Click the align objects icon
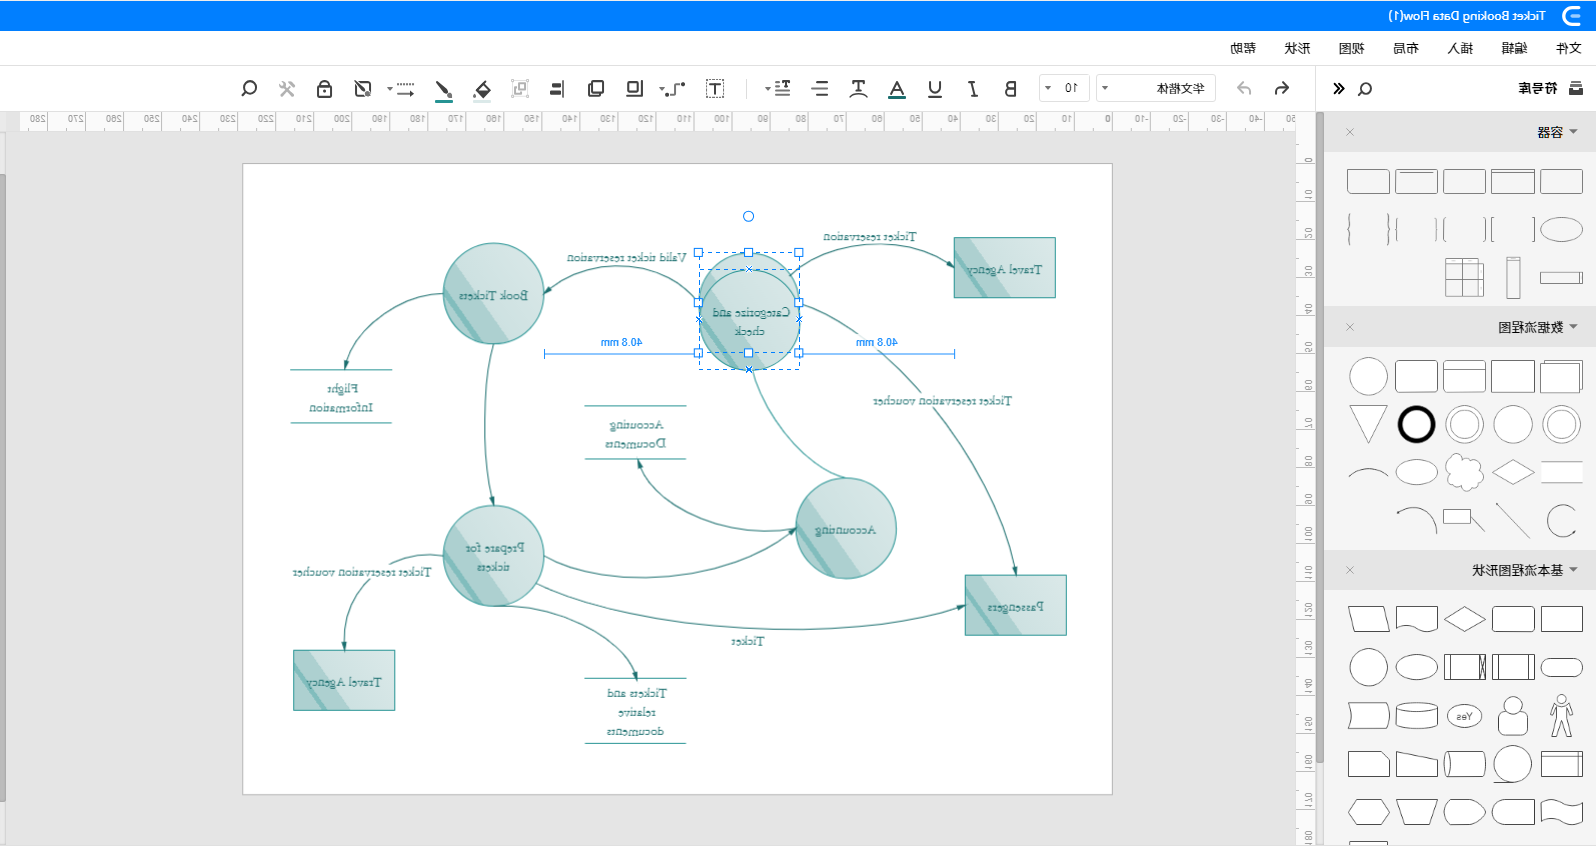Image resolution: width=1596 pixels, height=846 pixels. pos(557,89)
